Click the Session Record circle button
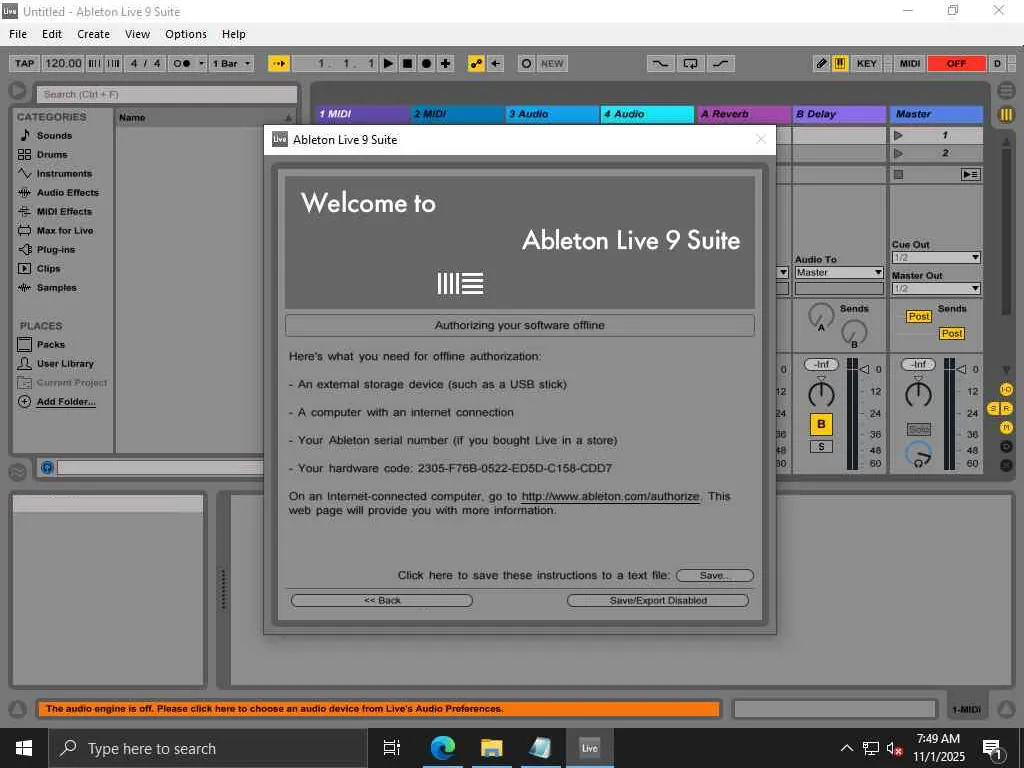1024x768 pixels. pyautogui.click(x=526, y=63)
